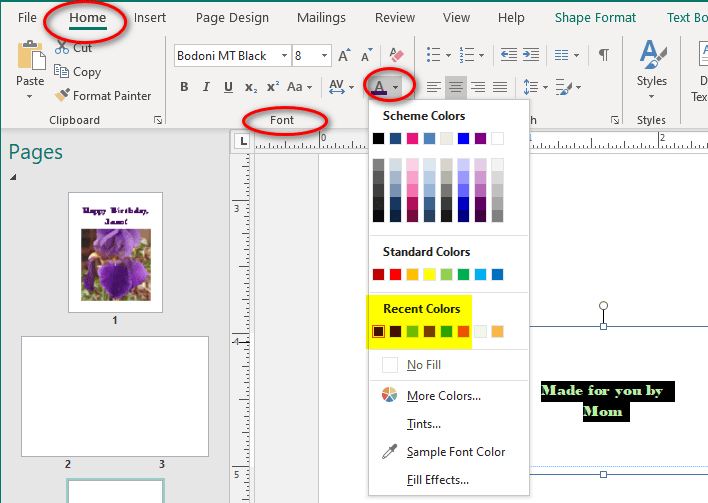Expand the font size dropdown

[x=325, y=56]
